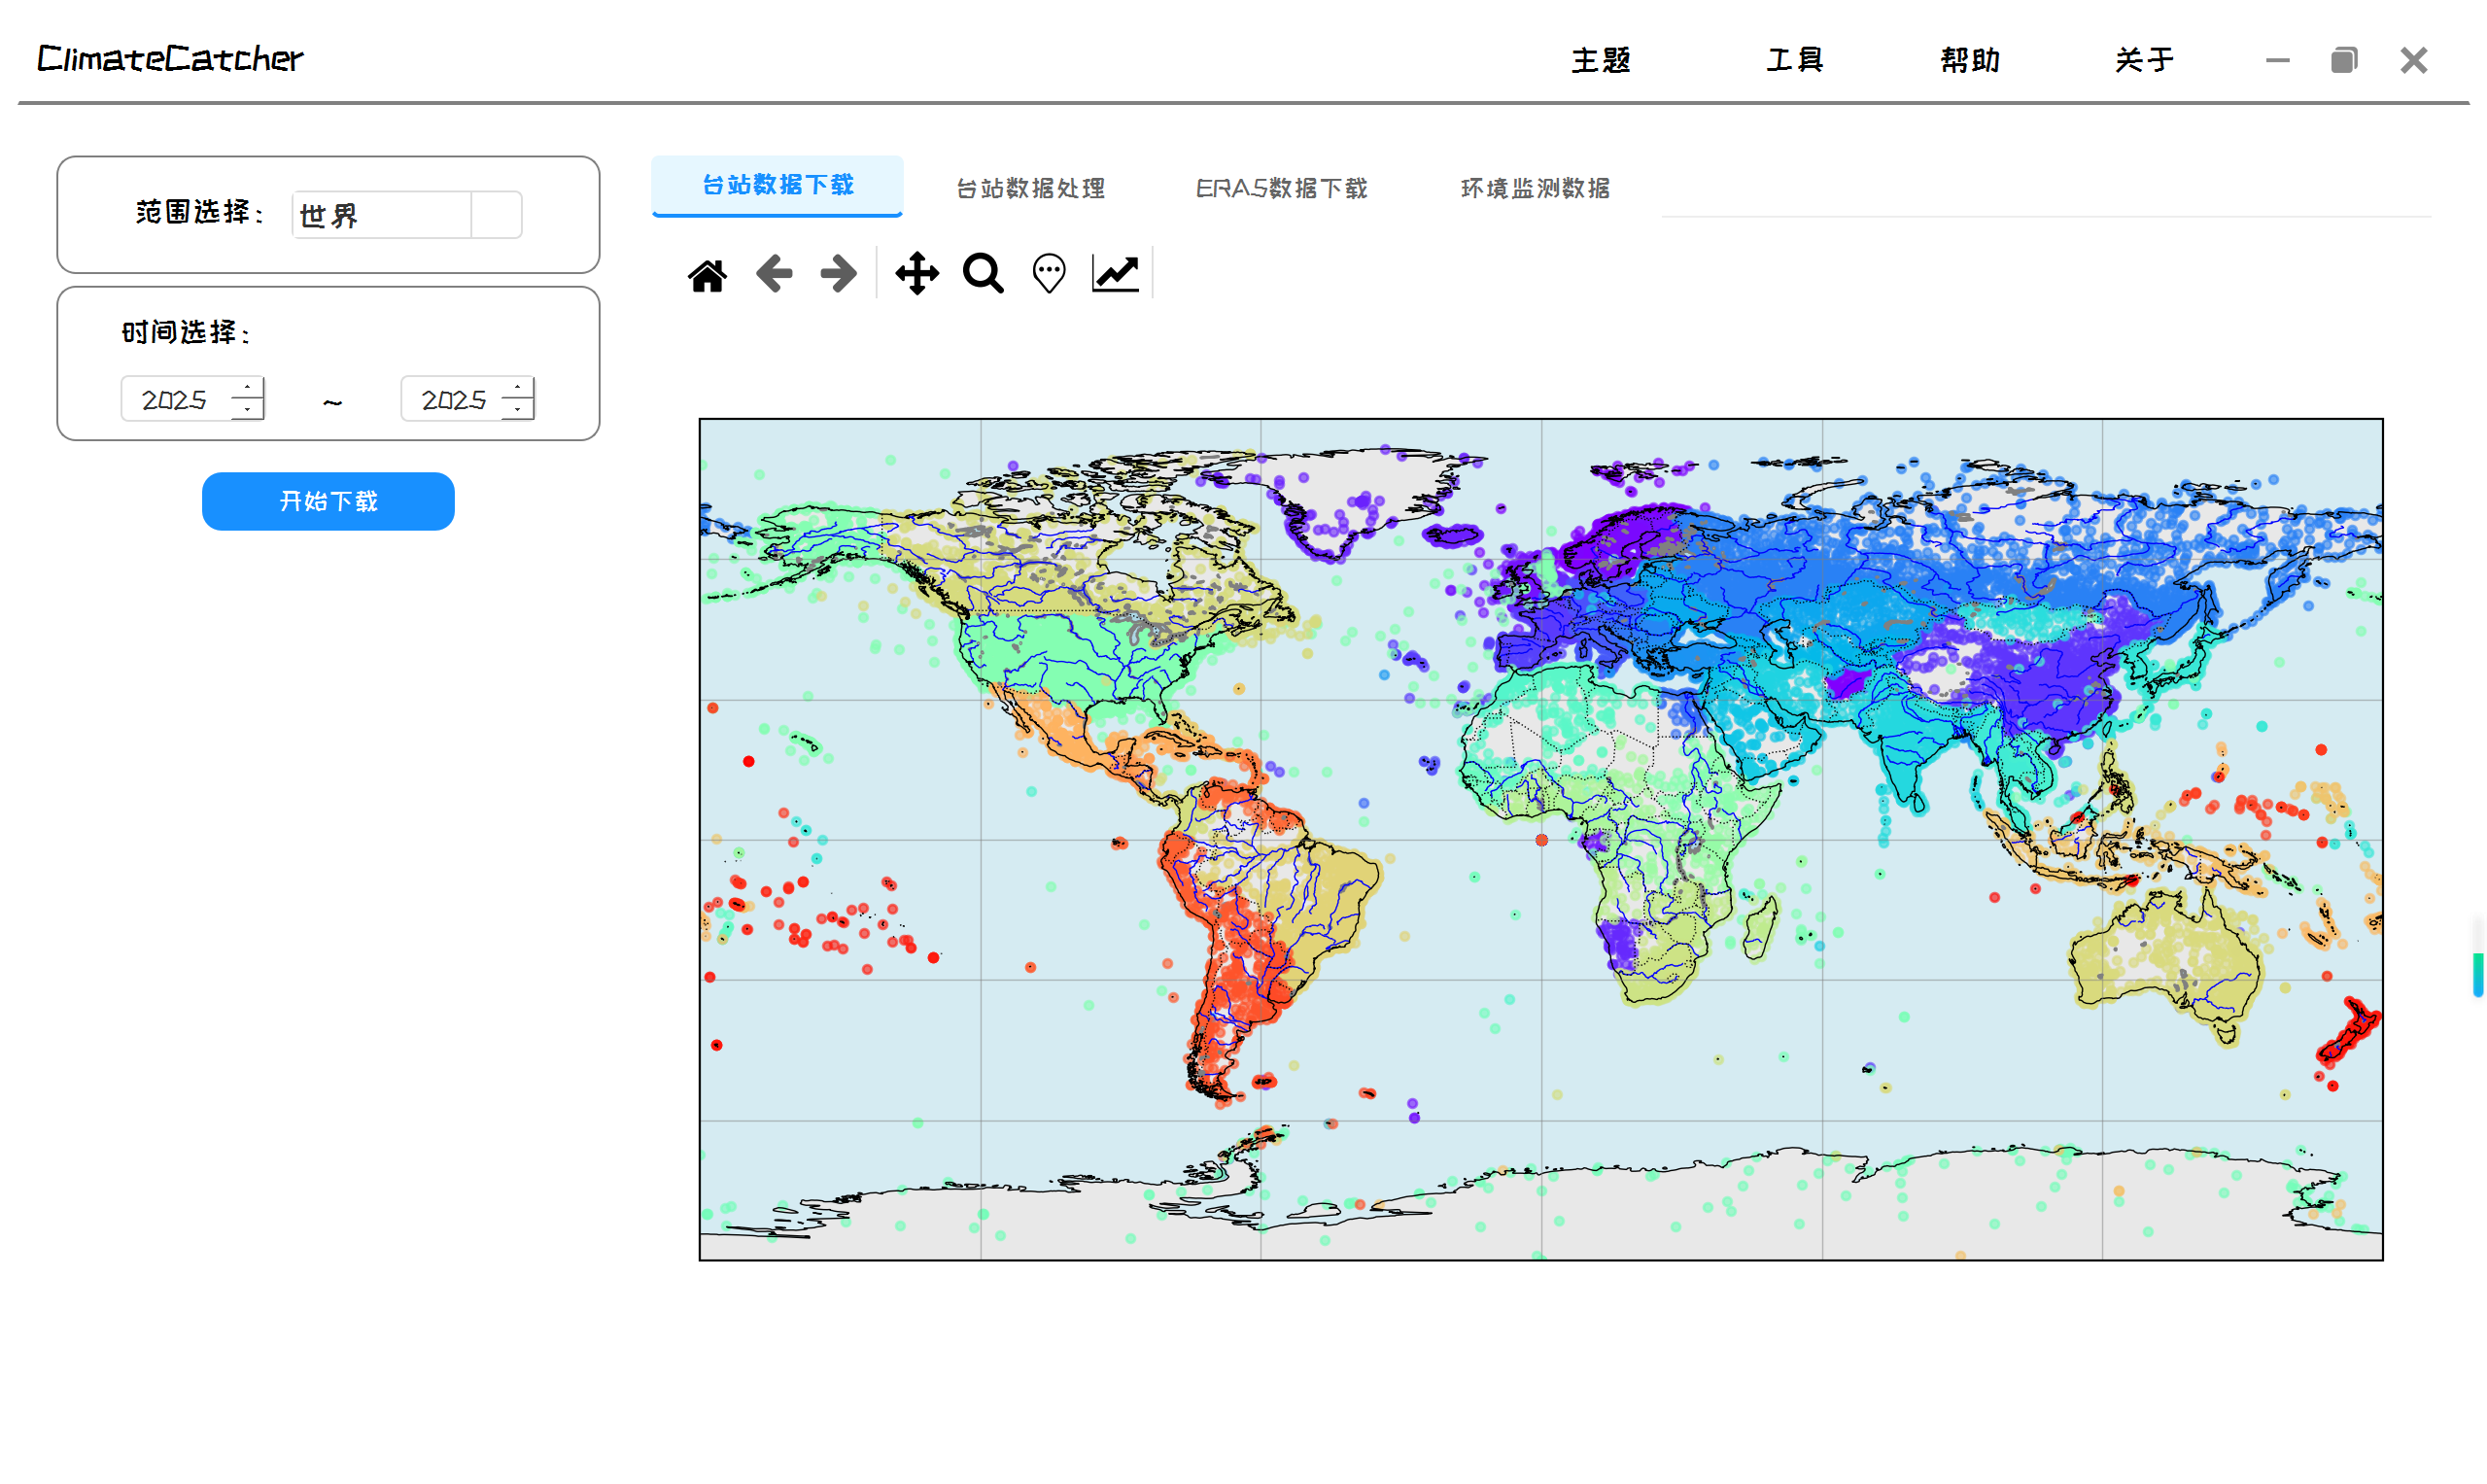Increase the start year spinner
This screenshot has height=1484, width=2487.
click(x=247, y=388)
